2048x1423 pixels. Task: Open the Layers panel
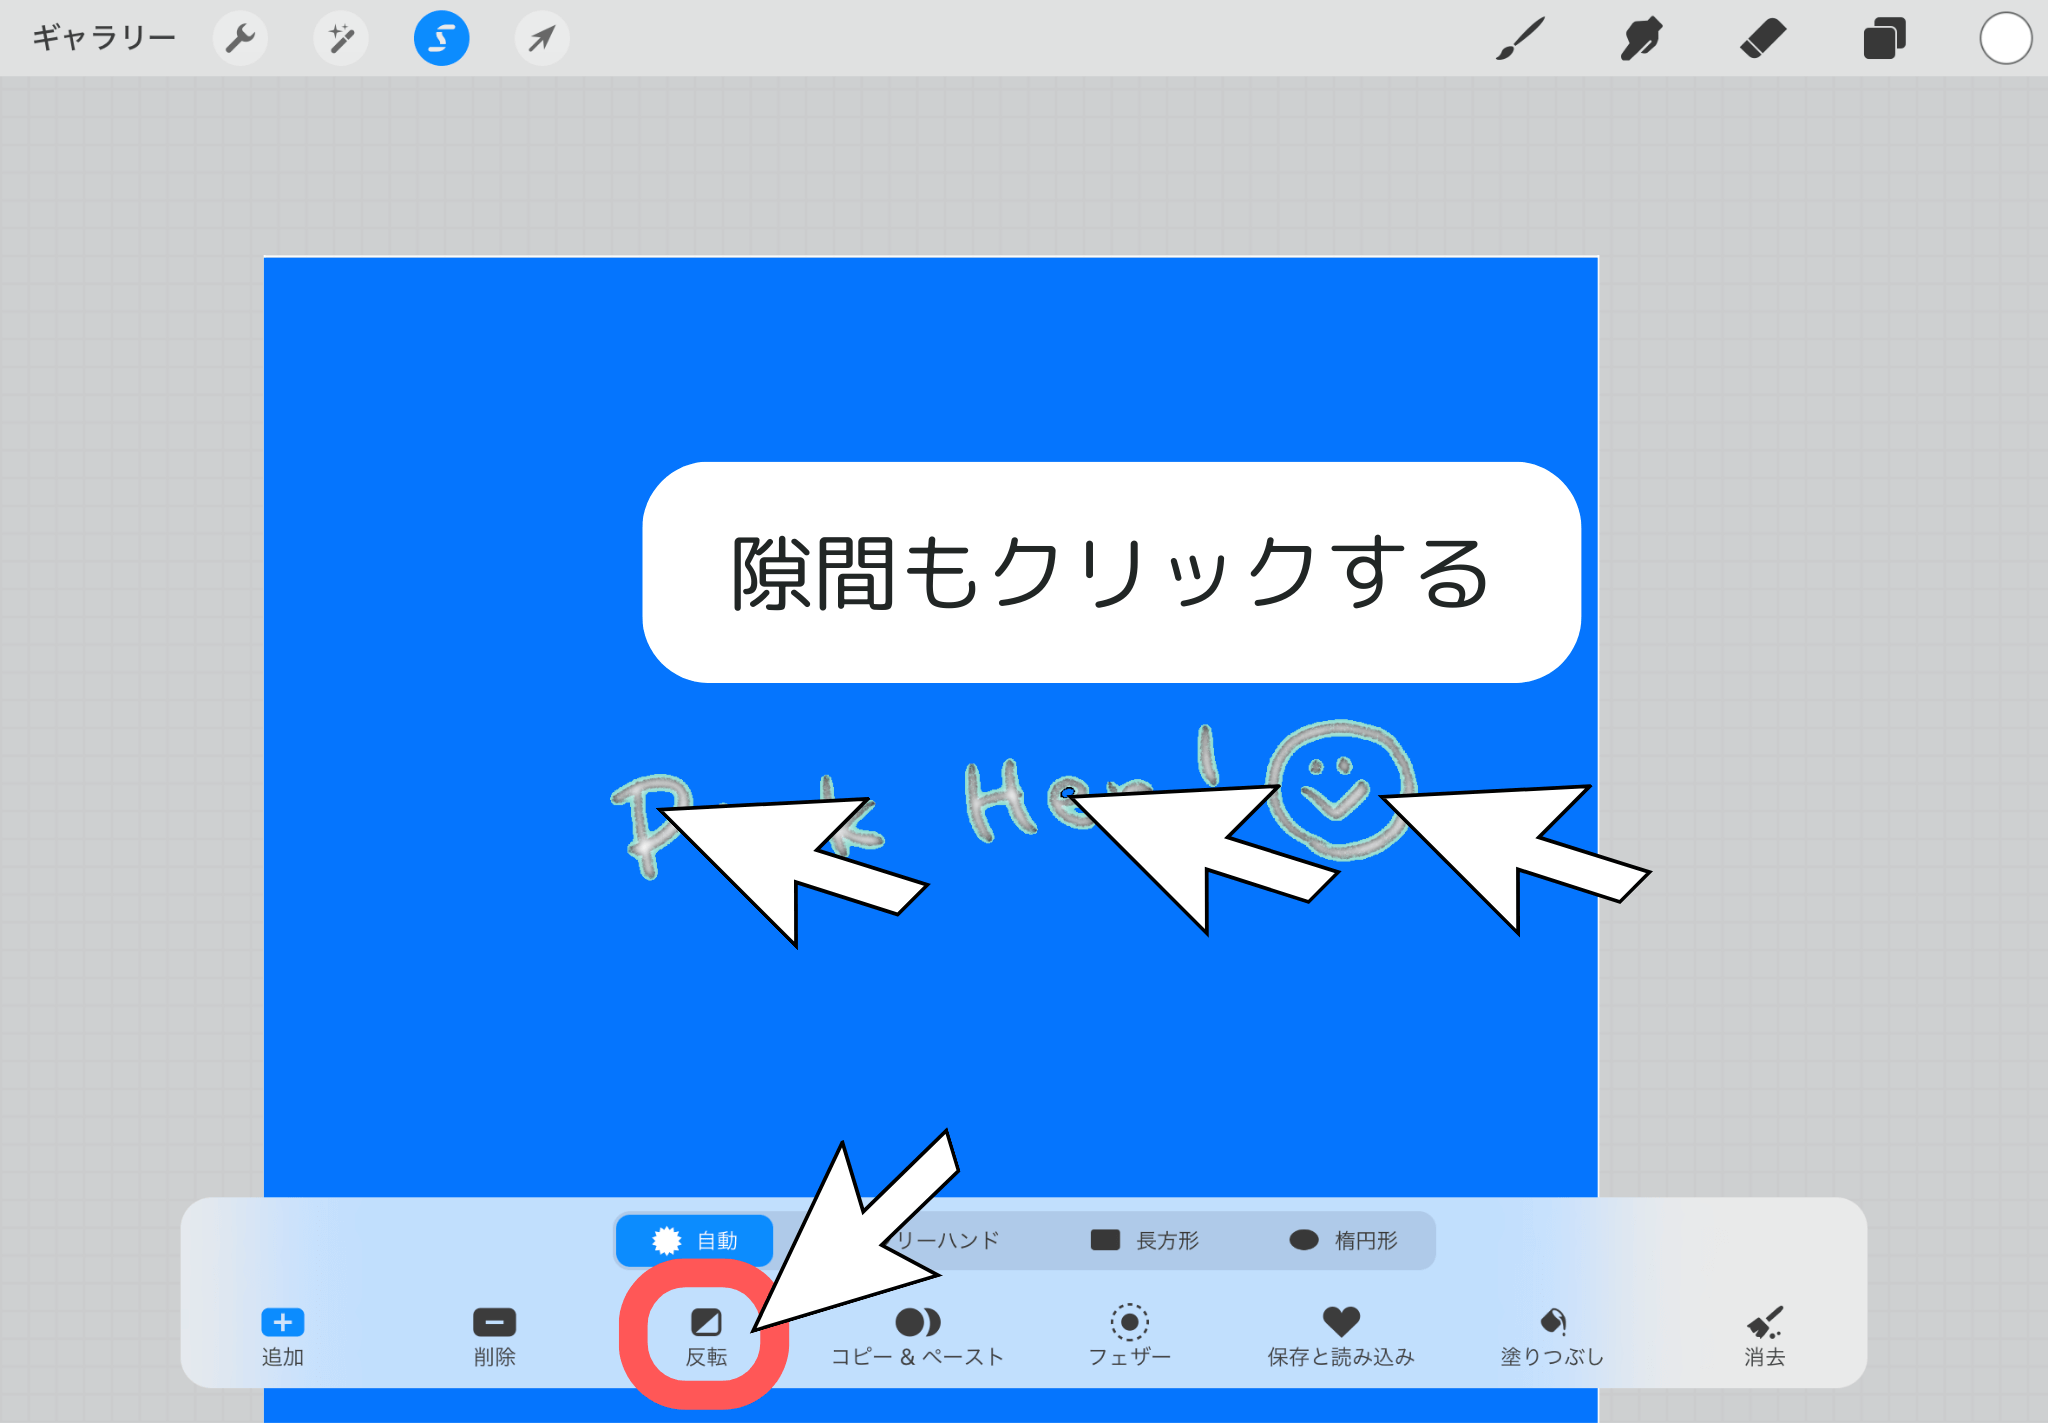(x=1884, y=39)
